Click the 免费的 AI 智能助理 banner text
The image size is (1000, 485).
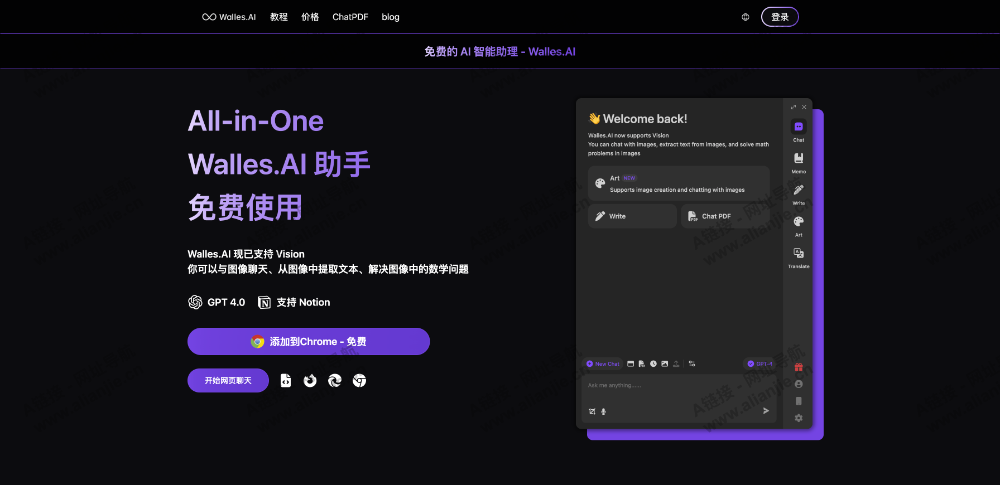500,51
